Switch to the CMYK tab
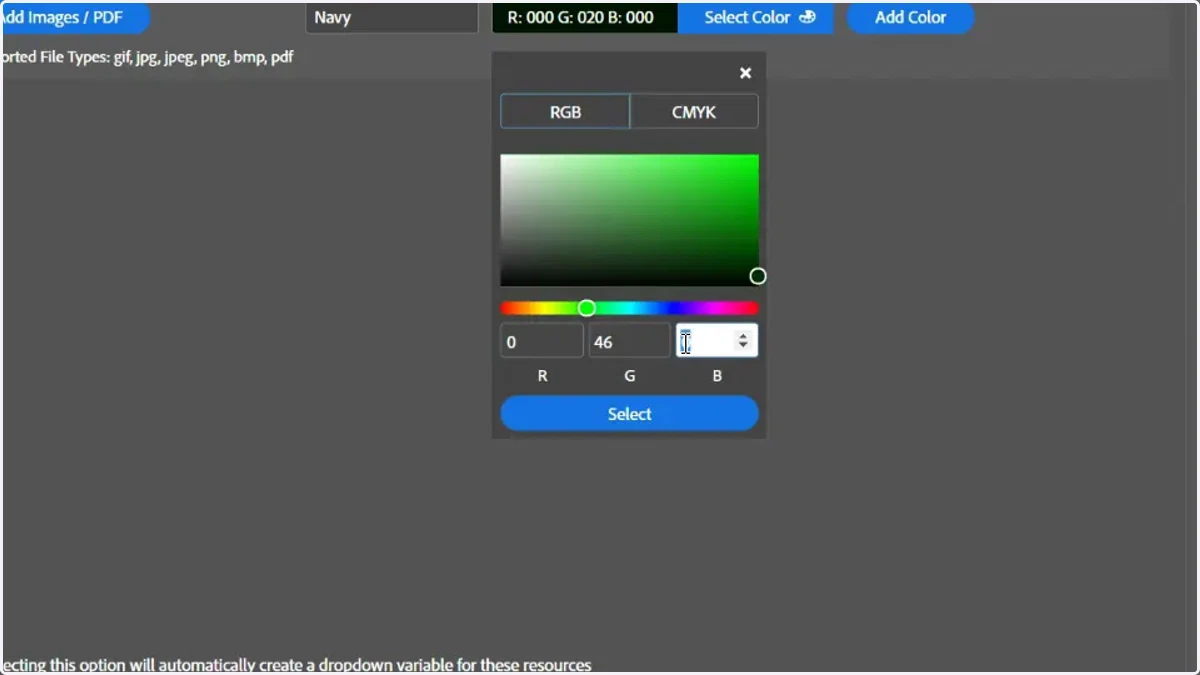 click(694, 112)
